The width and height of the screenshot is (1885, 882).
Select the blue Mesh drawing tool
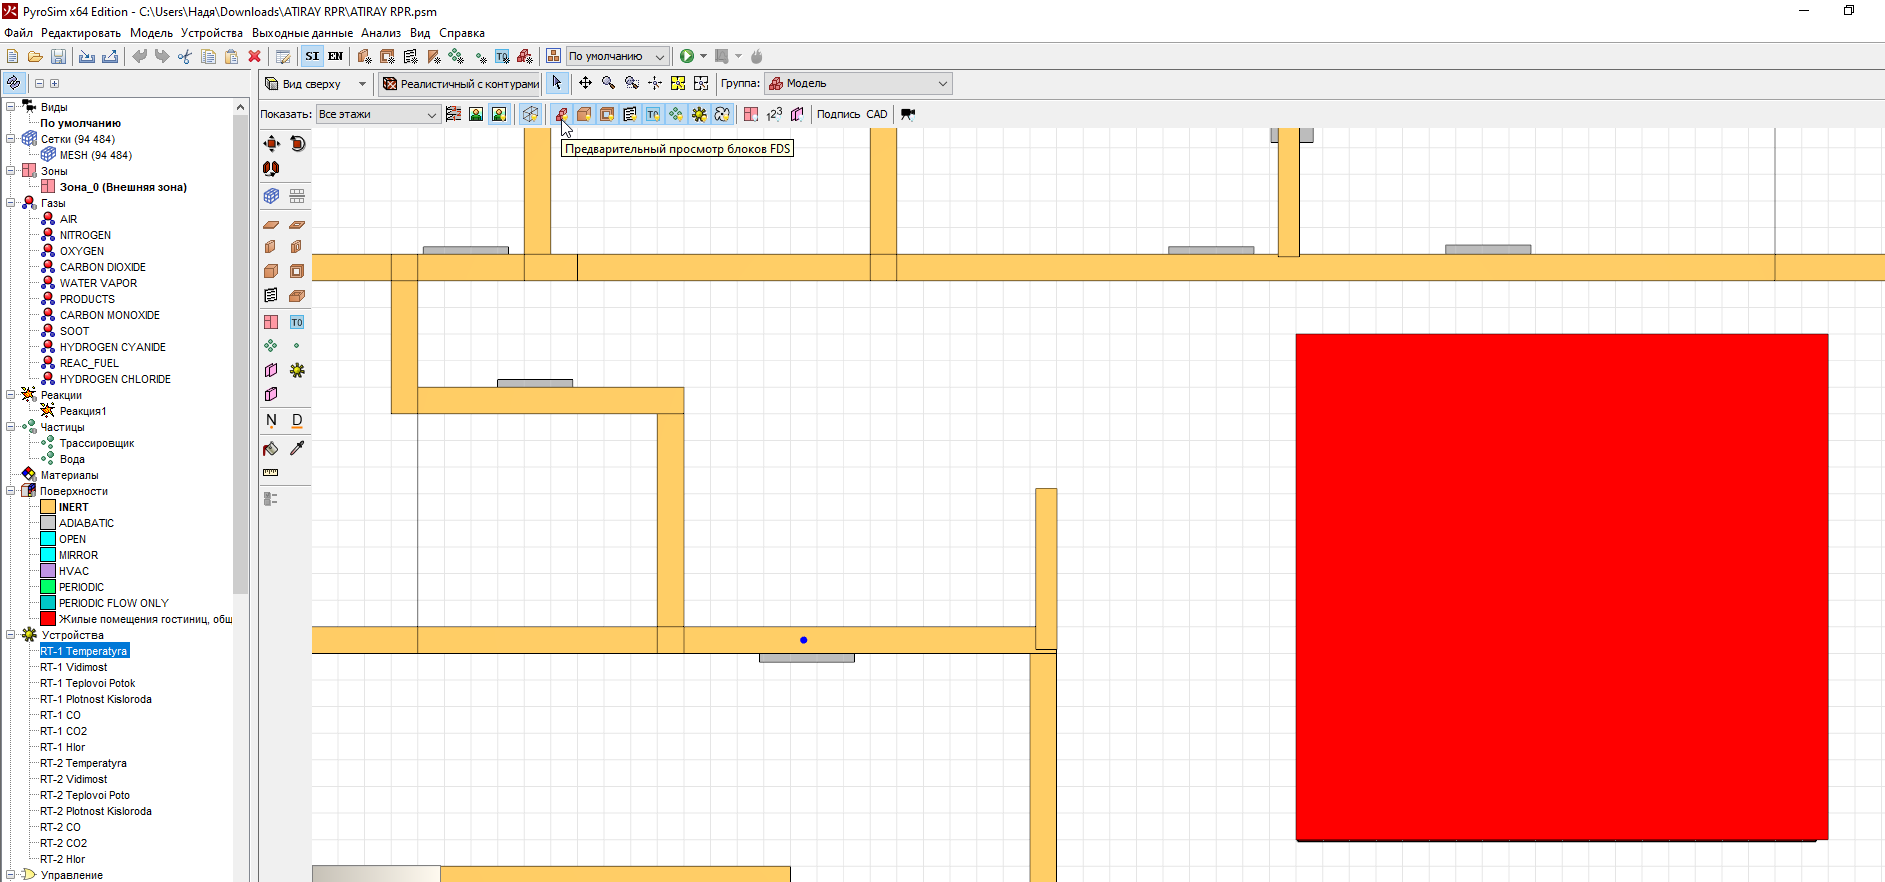point(271,196)
